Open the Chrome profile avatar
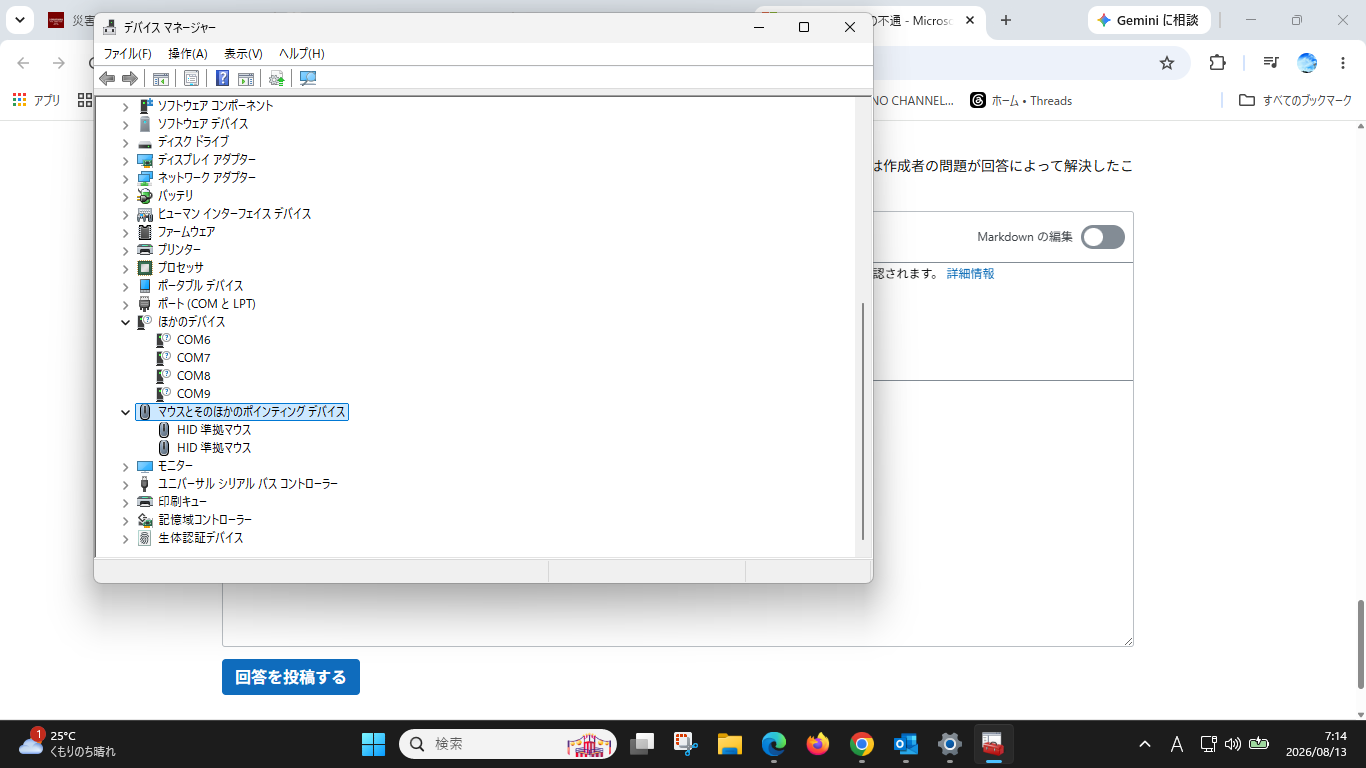Screen dimensions: 1366x768 click(1307, 63)
